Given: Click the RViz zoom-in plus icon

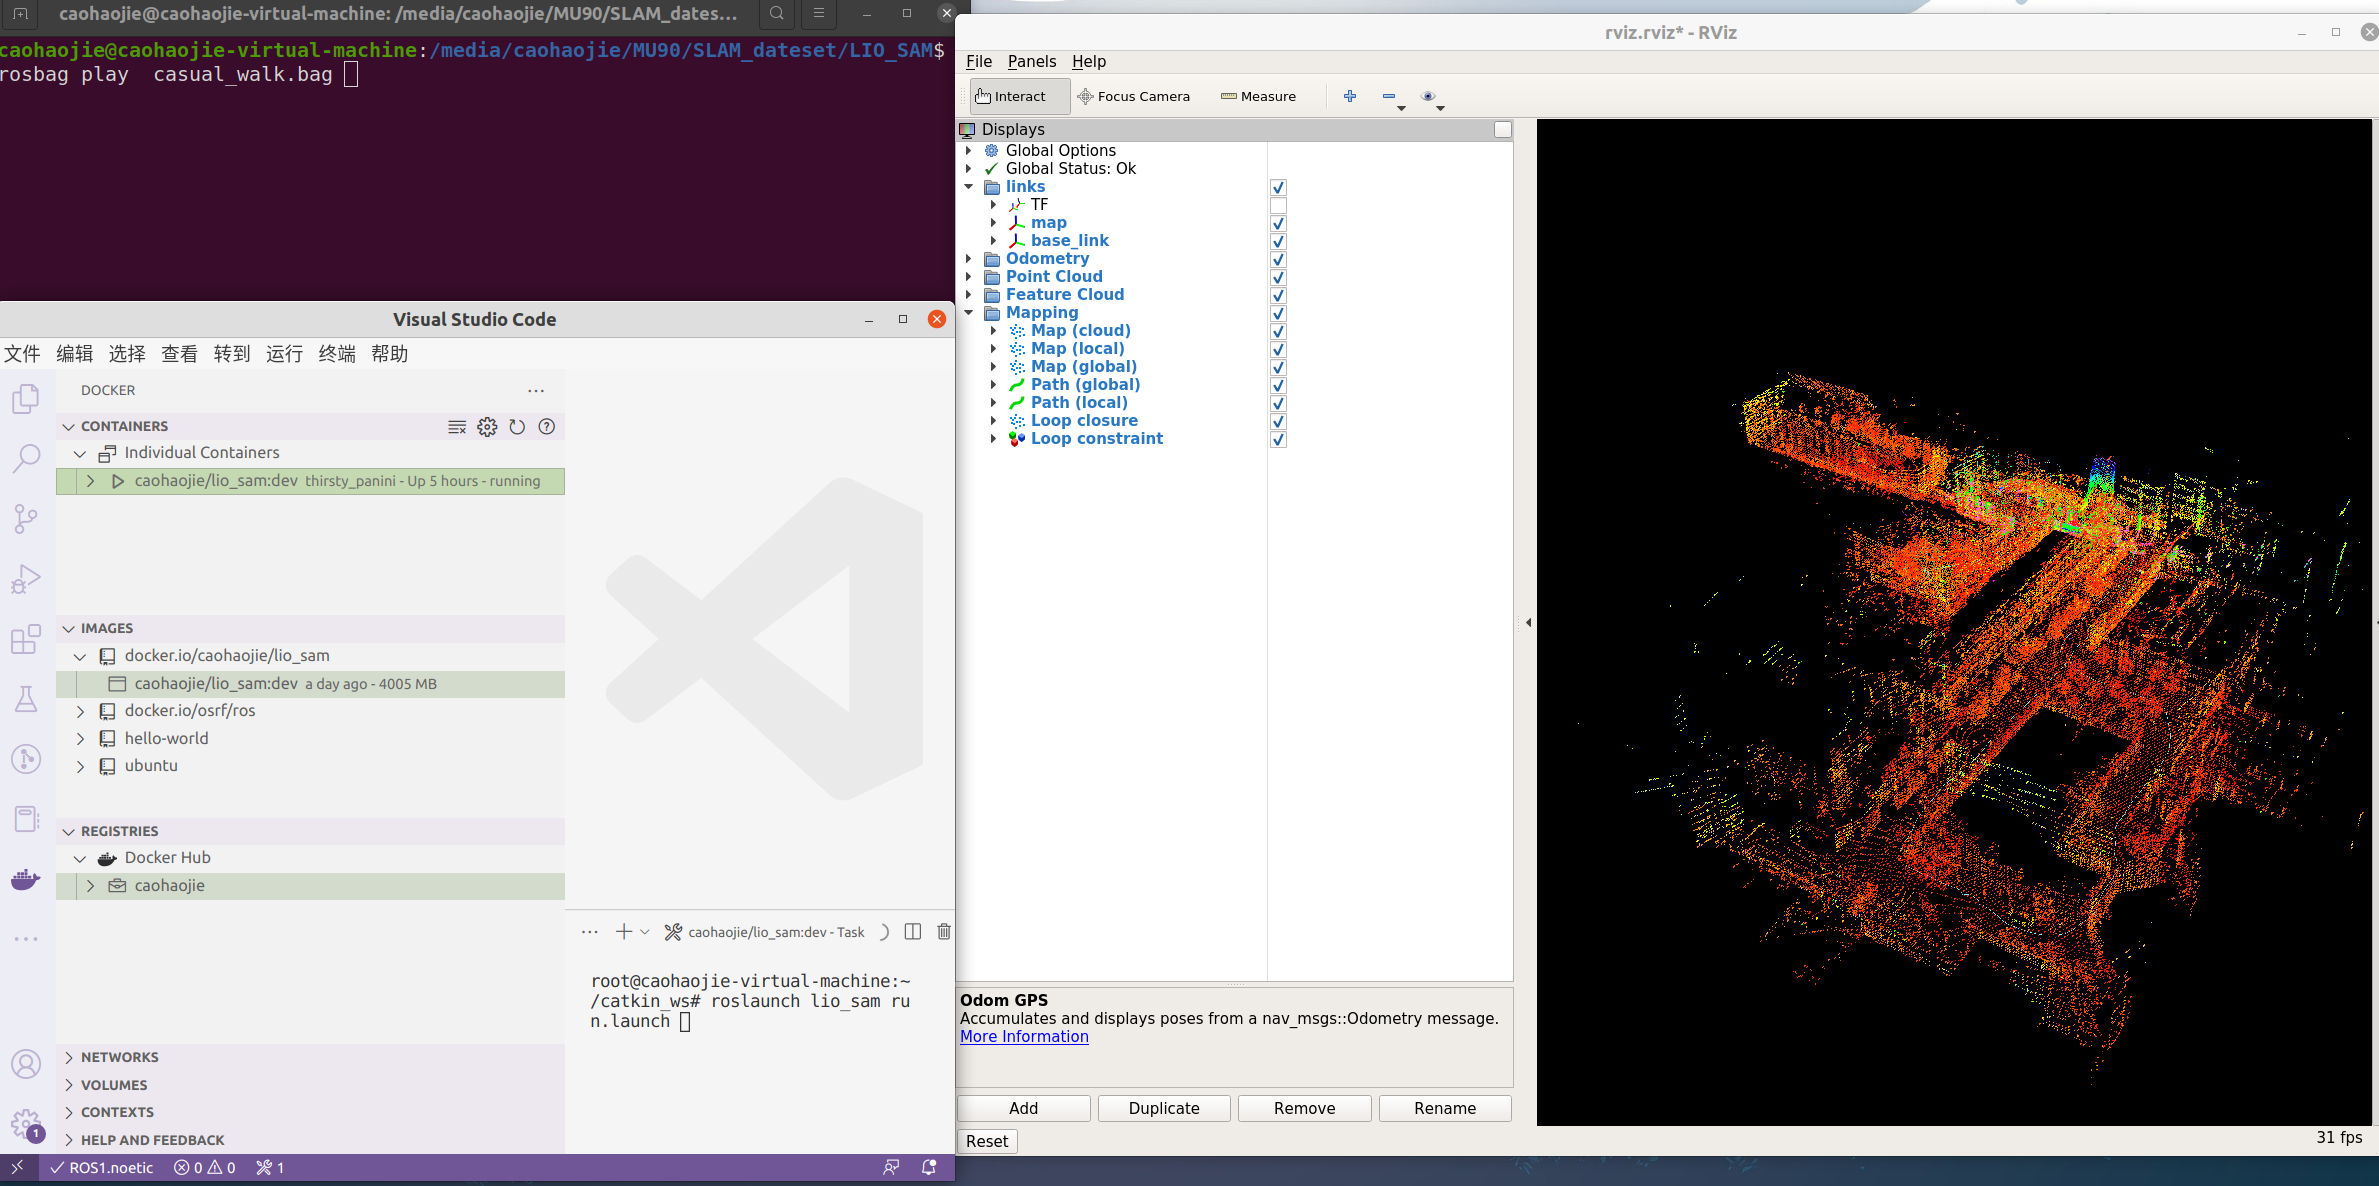Looking at the screenshot, I should pyautogui.click(x=1350, y=96).
